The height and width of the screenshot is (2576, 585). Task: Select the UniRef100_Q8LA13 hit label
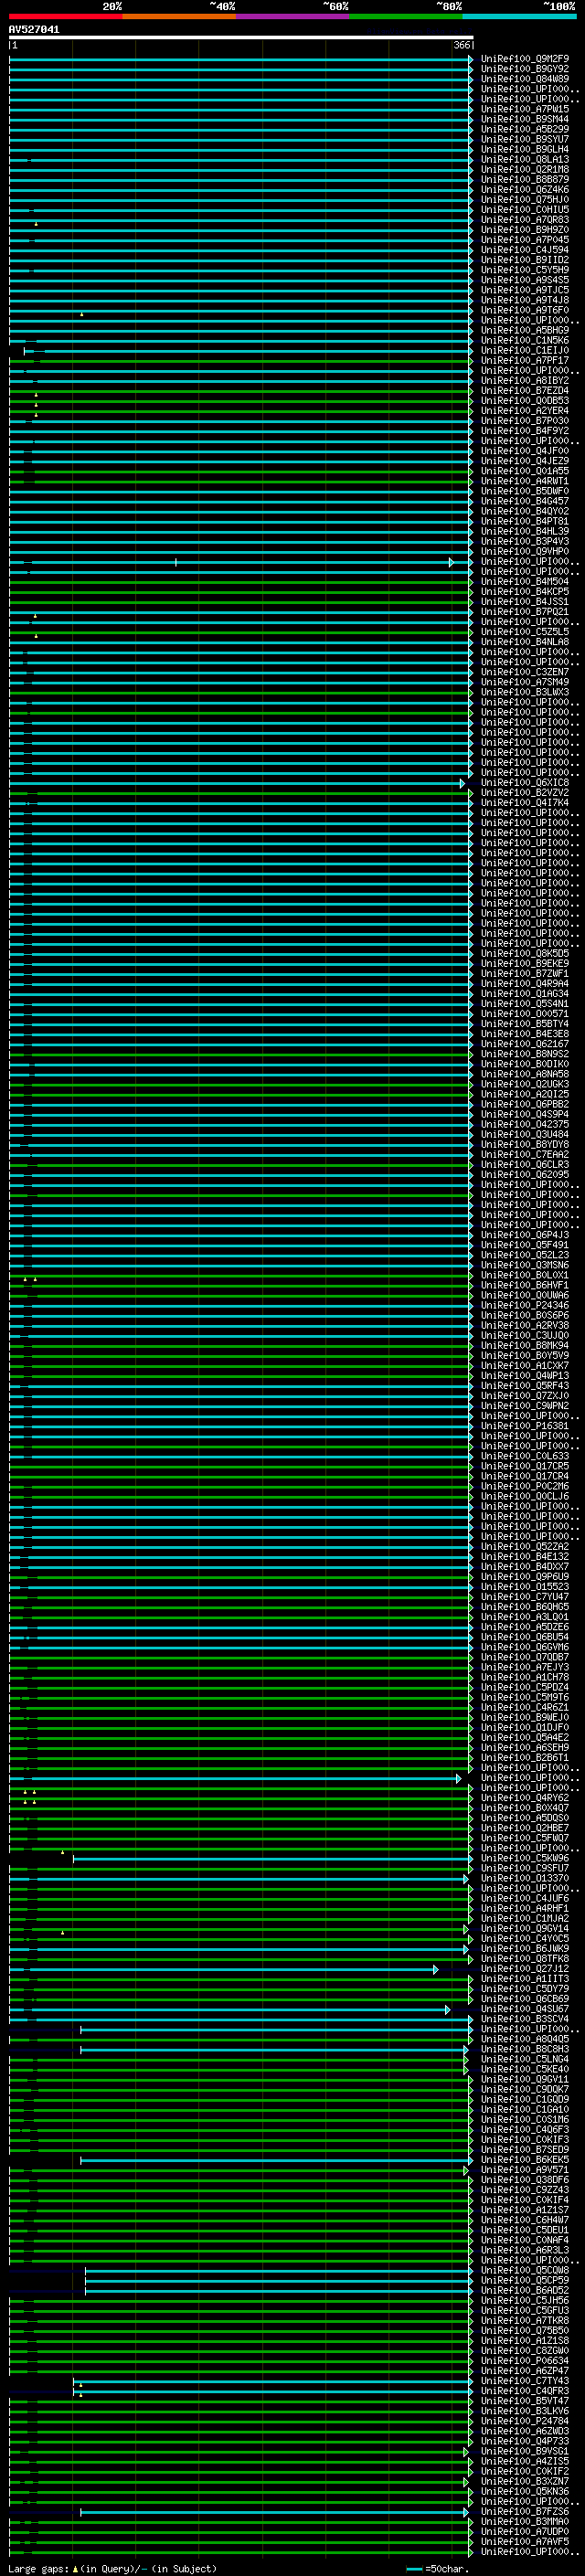(524, 160)
